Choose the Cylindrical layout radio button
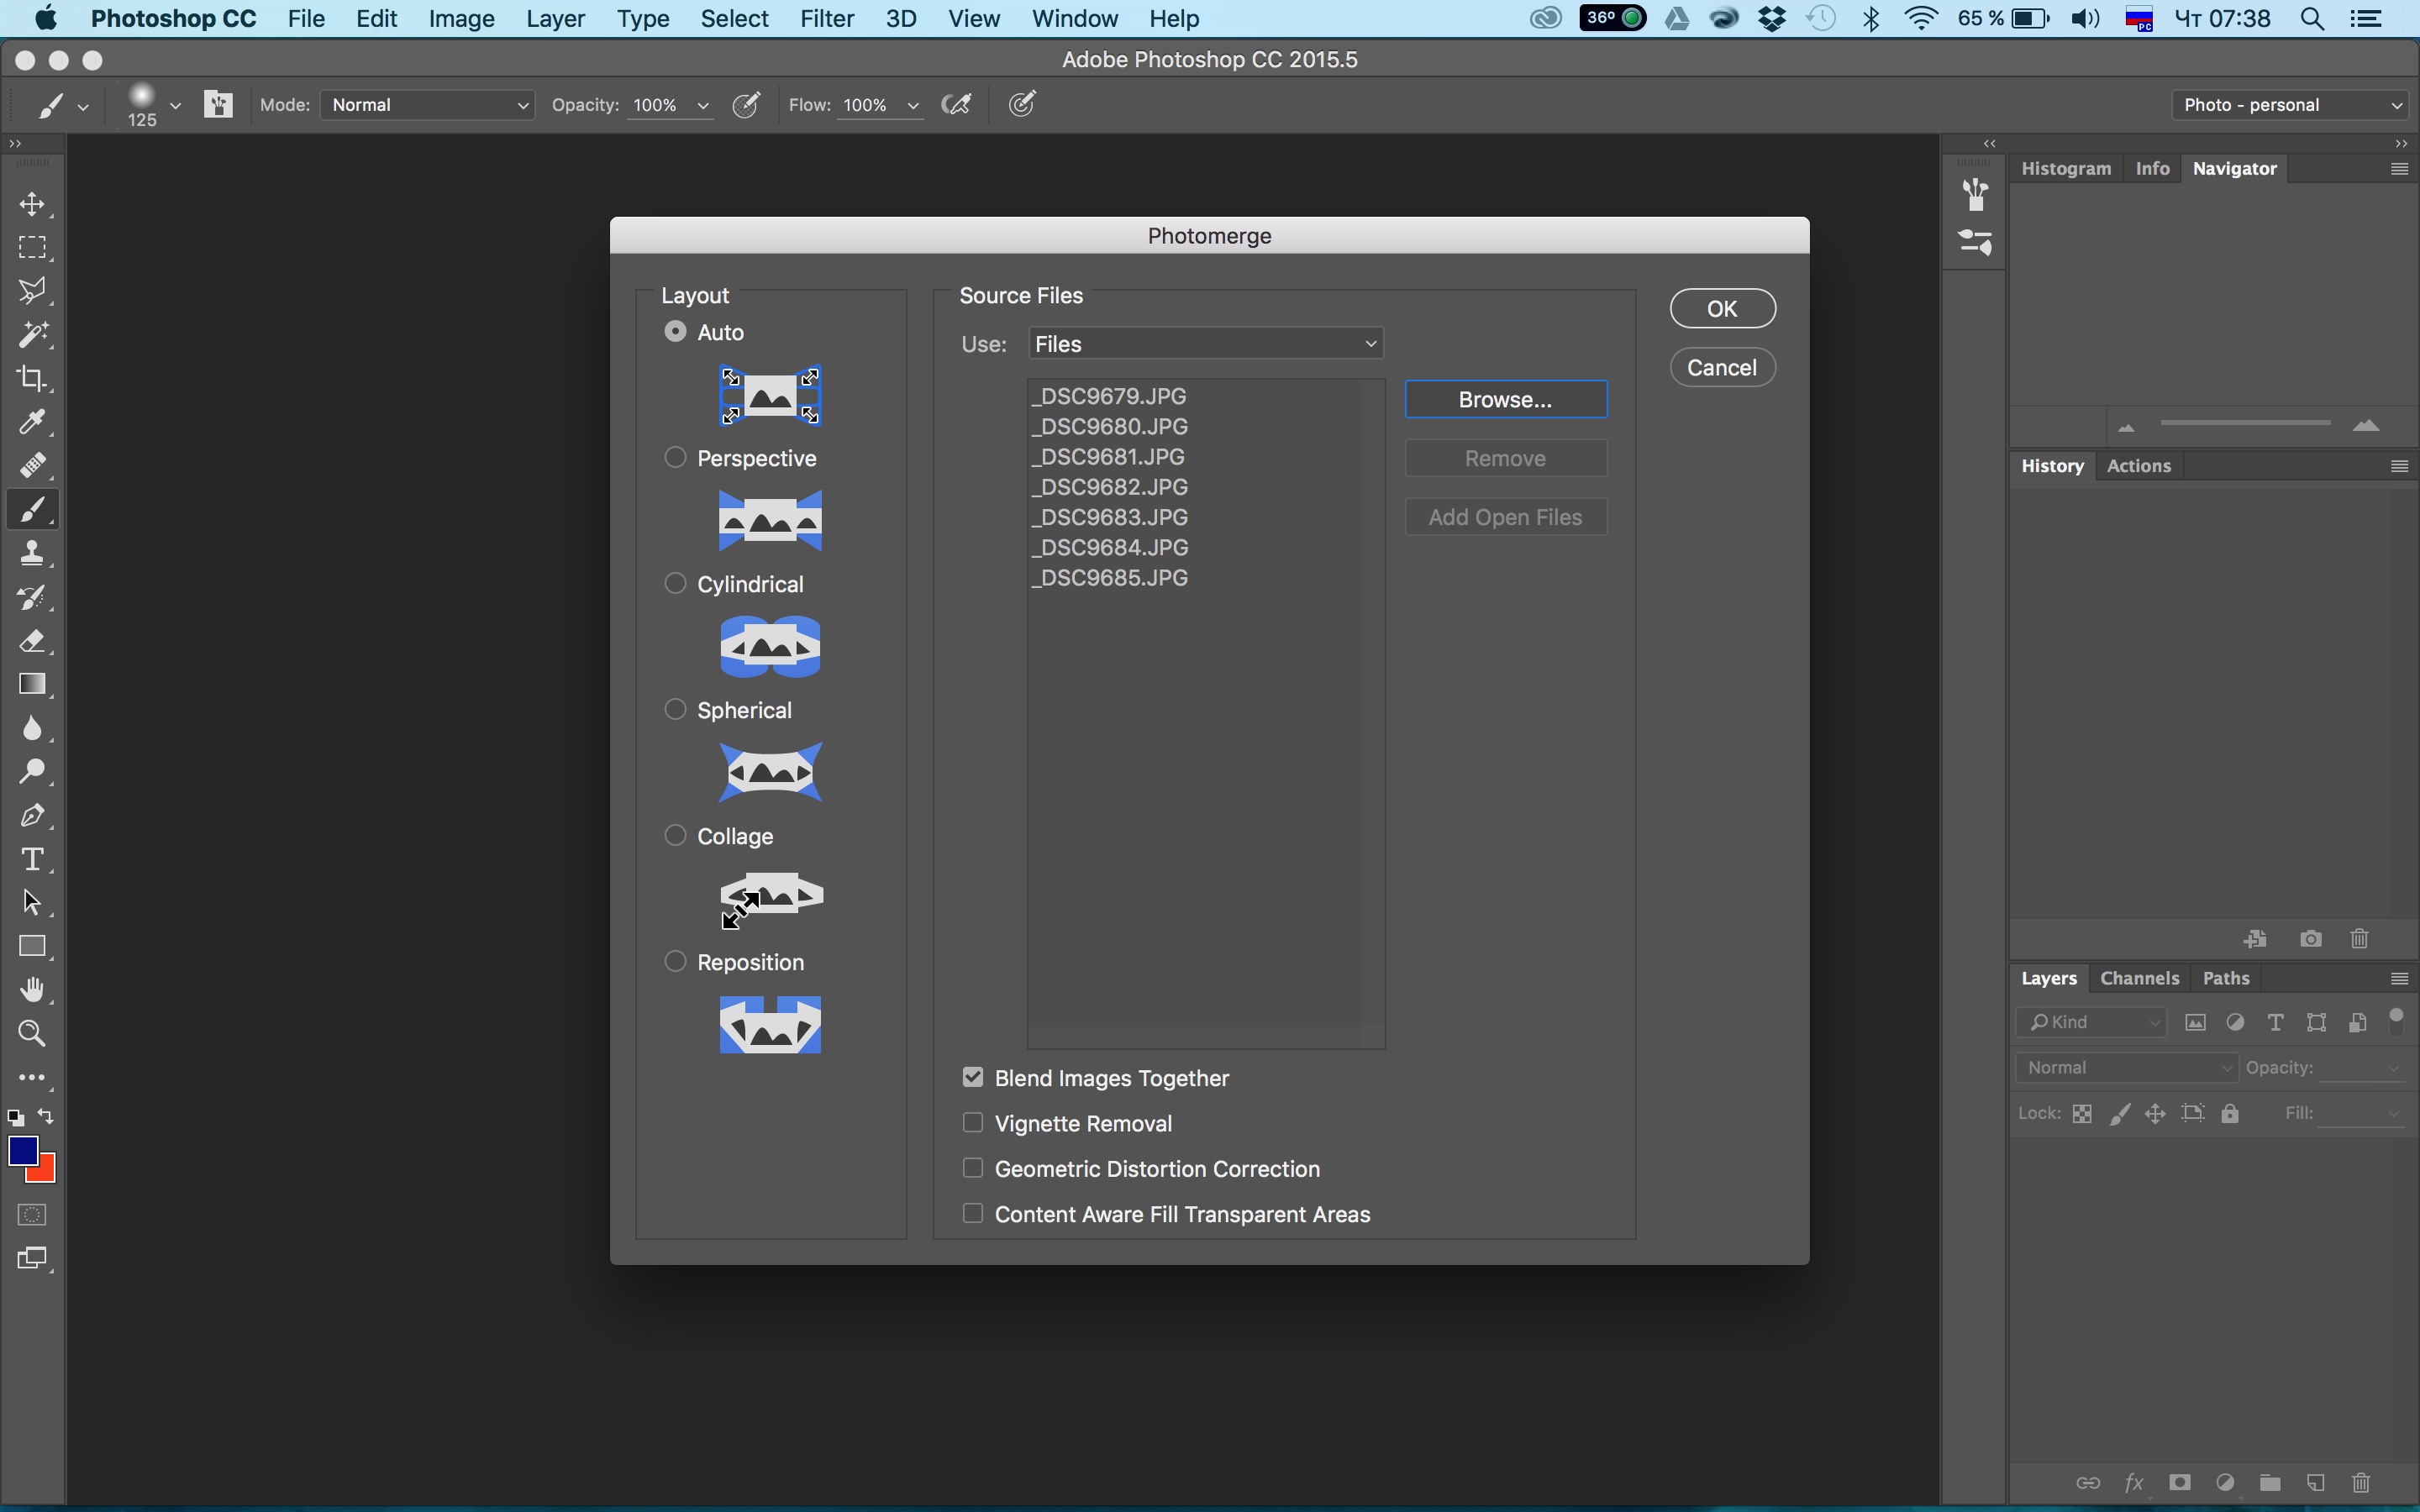The image size is (2420, 1512). coord(675,583)
